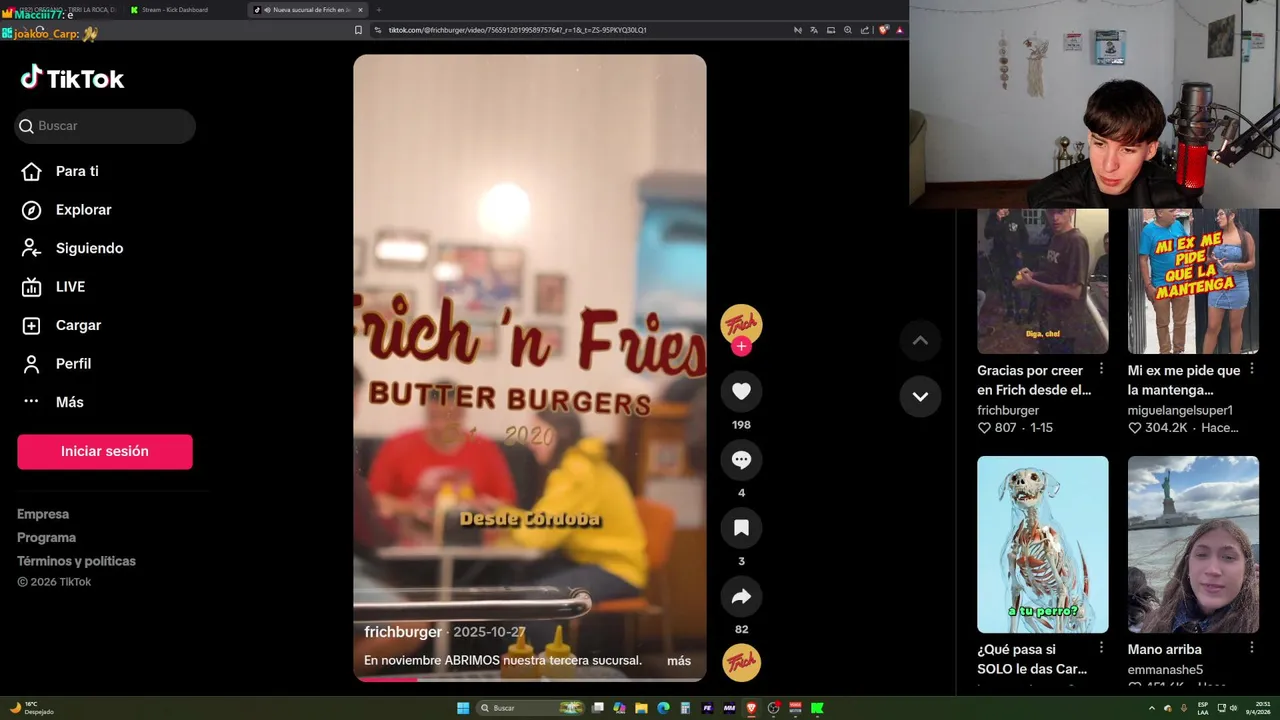Click the Iniciar sesión button
The height and width of the screenshot is (720, 1280).
pyautogui.click(x=105, y=451)
